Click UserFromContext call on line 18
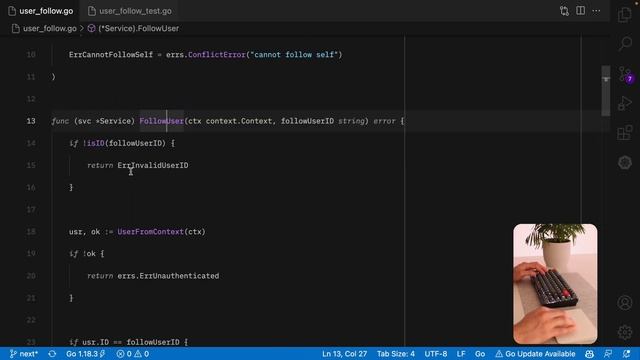This screenshot has width=640, height=360. [x=151, y=232]
